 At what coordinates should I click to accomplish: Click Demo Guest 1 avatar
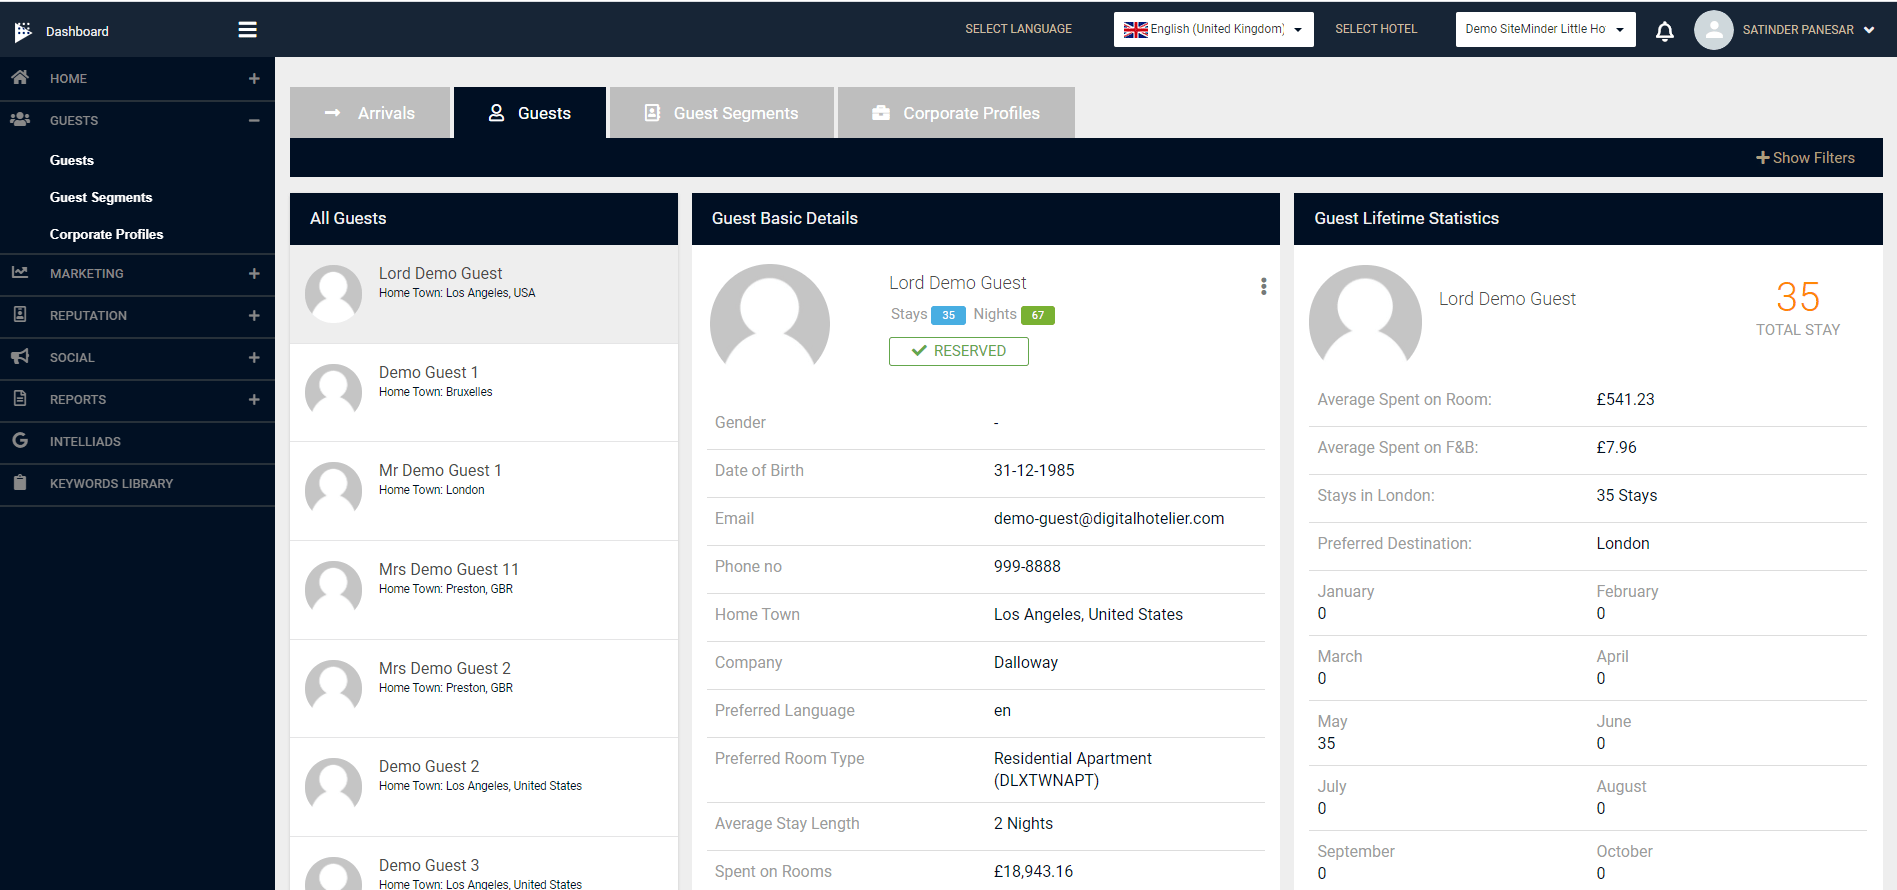333,392
